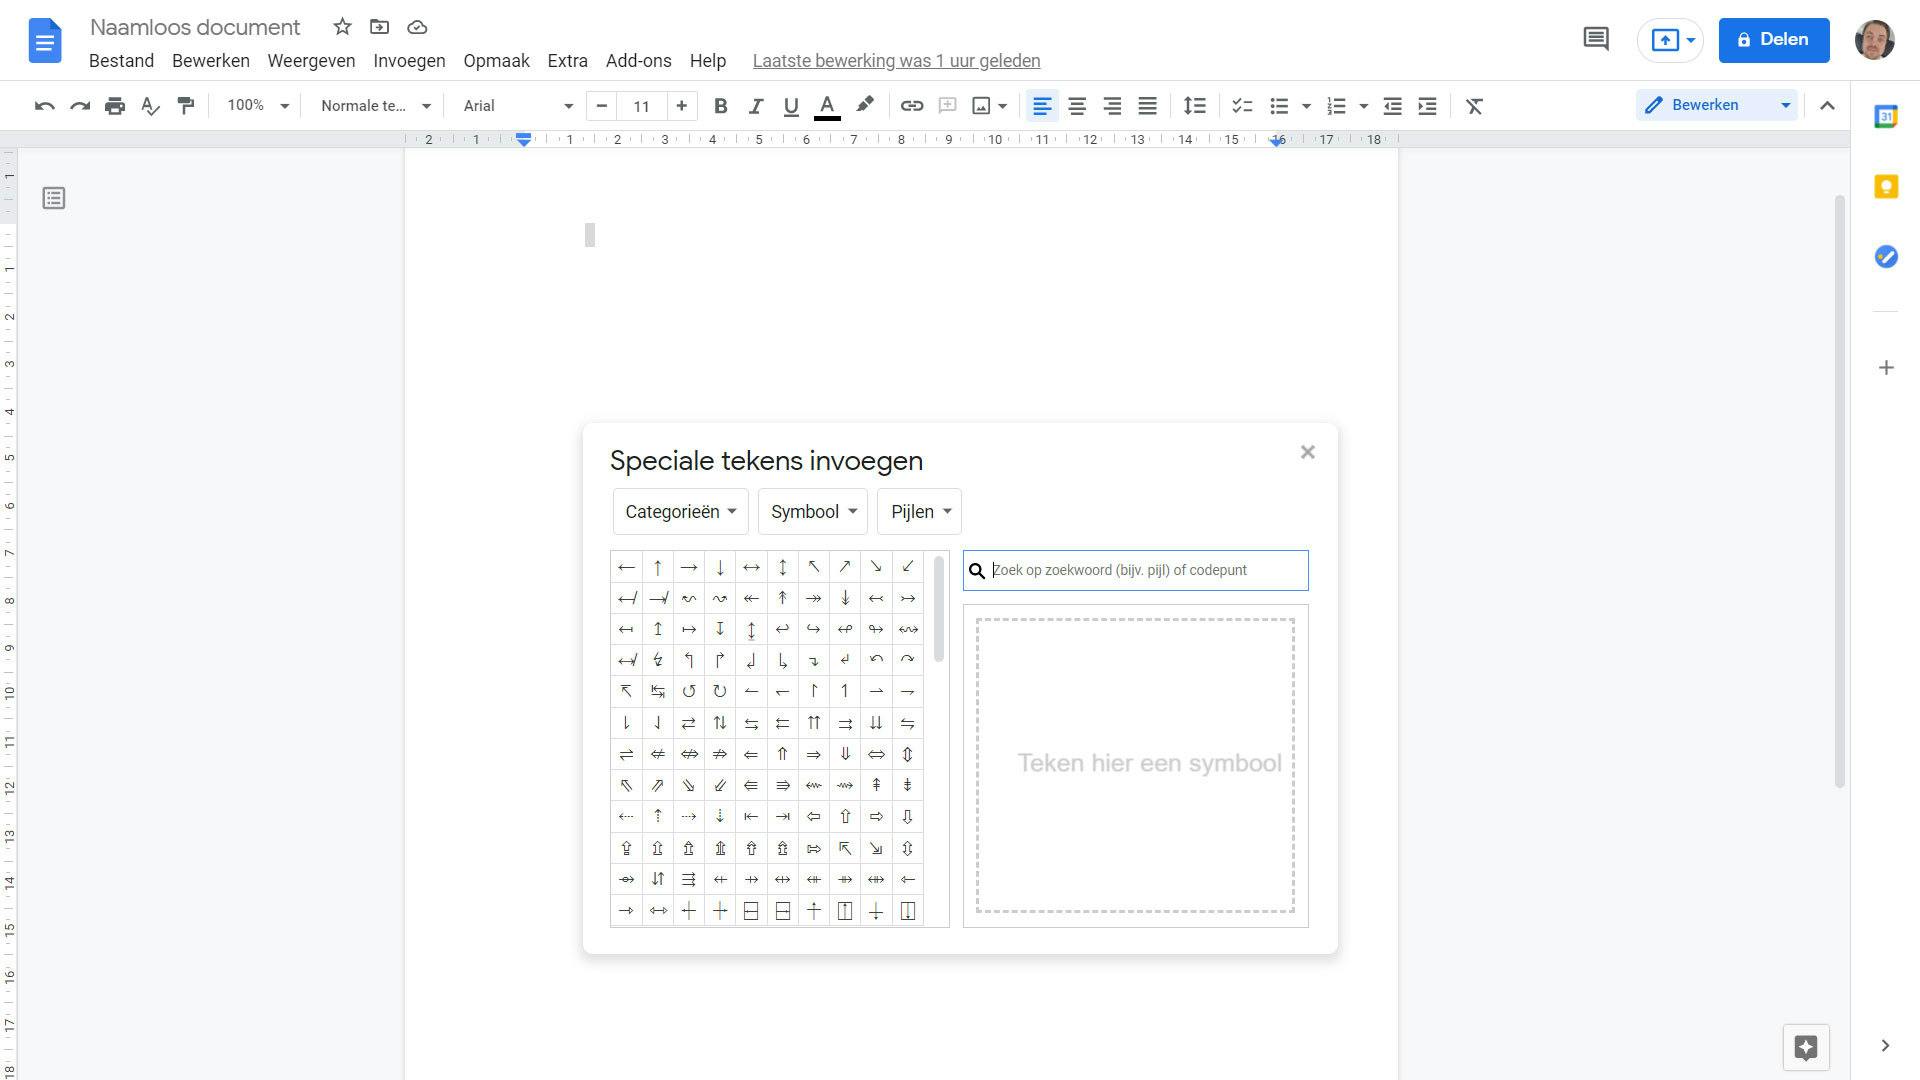Open the Opmaak menu
Screen dimensions: 1920x1080
(x=496, y=61)
